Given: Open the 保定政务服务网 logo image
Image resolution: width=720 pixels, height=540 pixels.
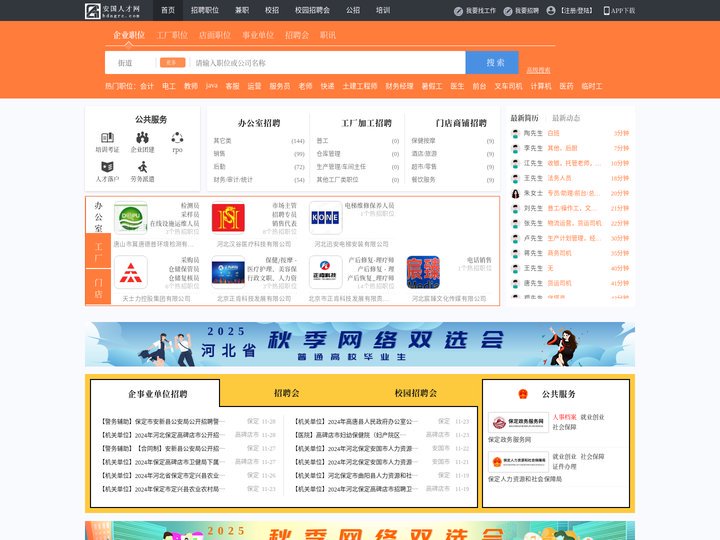Looking at the screenshot, I should pos(518,422).
